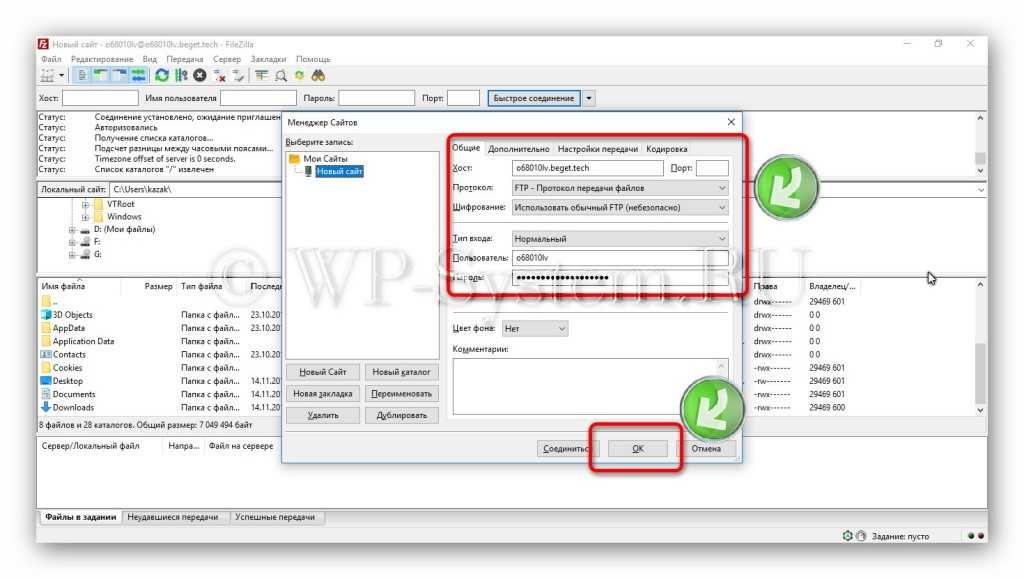The image size is (1024, 579).
Task: Click the Новый Сайт button
Action: pos(323,372)
